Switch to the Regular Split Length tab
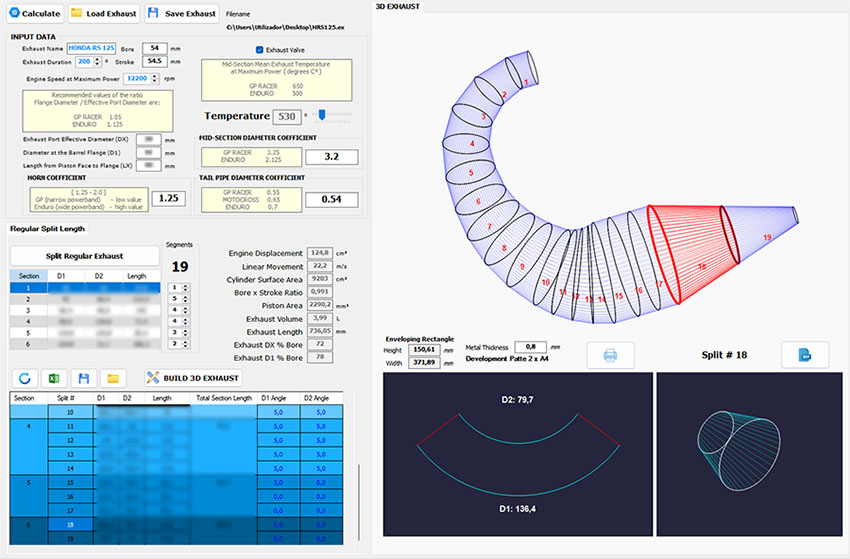This screenshot has height=559, width=850. pos(47,229)
